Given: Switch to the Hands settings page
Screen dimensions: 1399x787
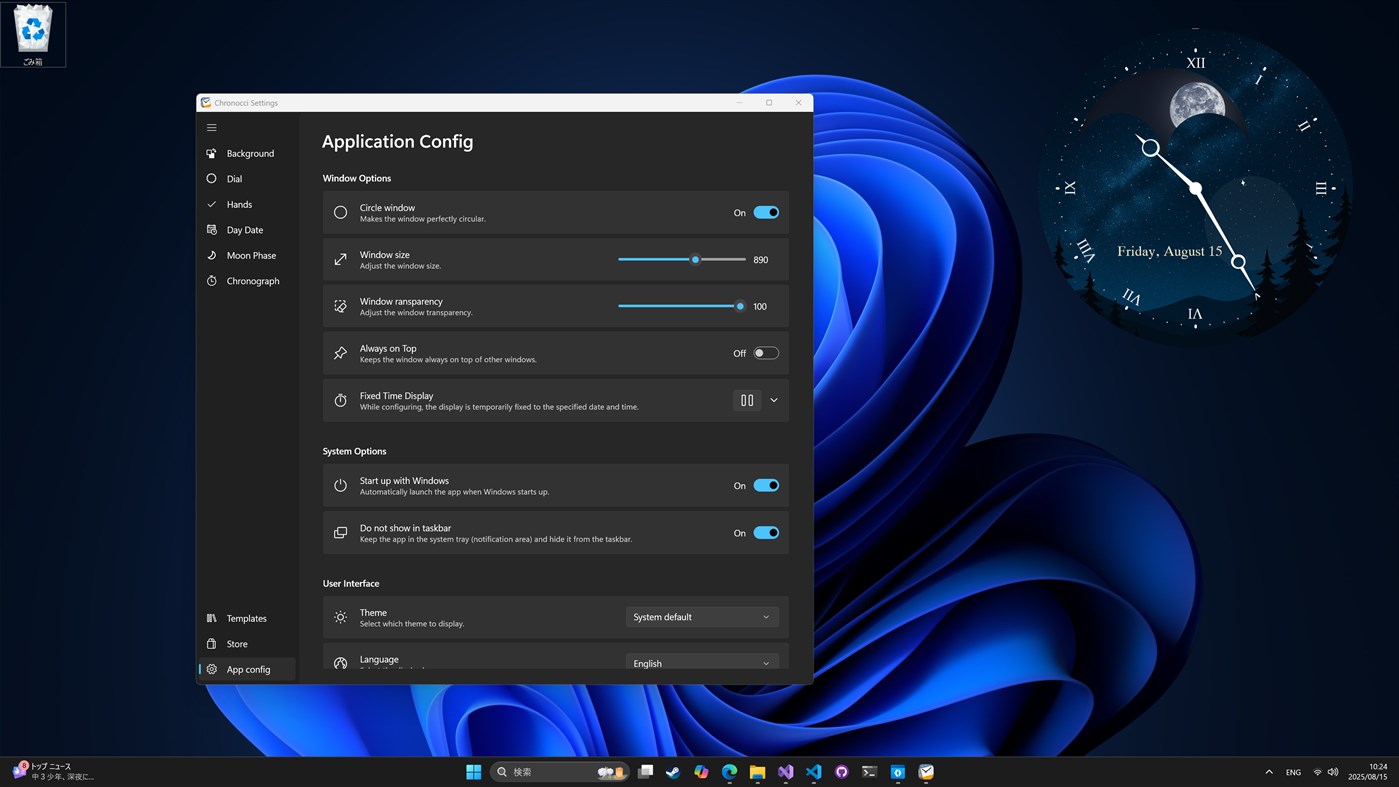Looking at the screenshot, I should (239, 204).
